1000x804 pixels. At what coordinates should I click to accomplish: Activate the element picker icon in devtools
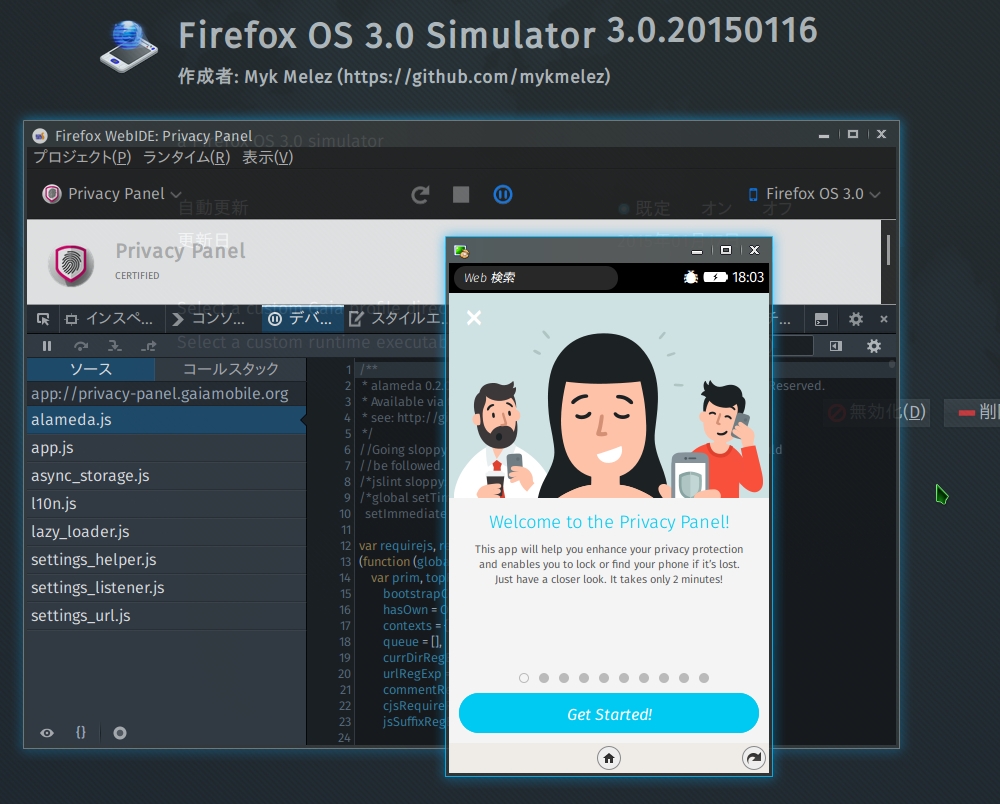(x=43, y=319)
